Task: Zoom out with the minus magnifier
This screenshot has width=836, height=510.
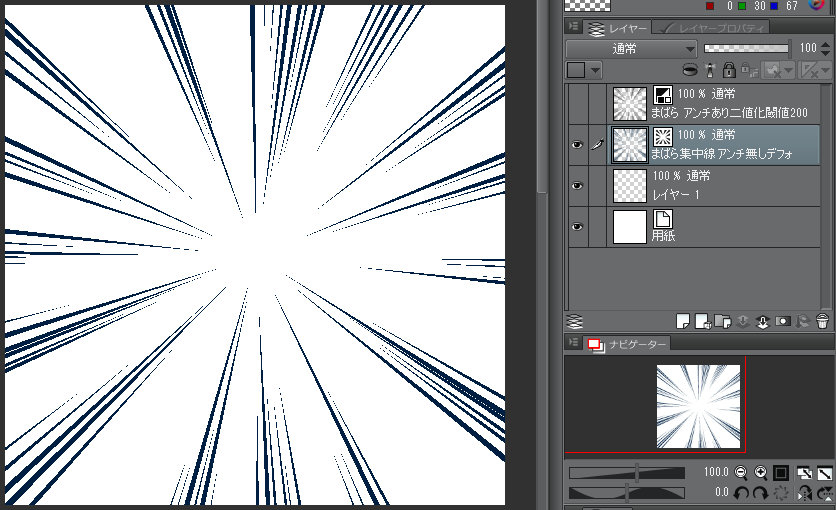Action: (x=741, y=472)
